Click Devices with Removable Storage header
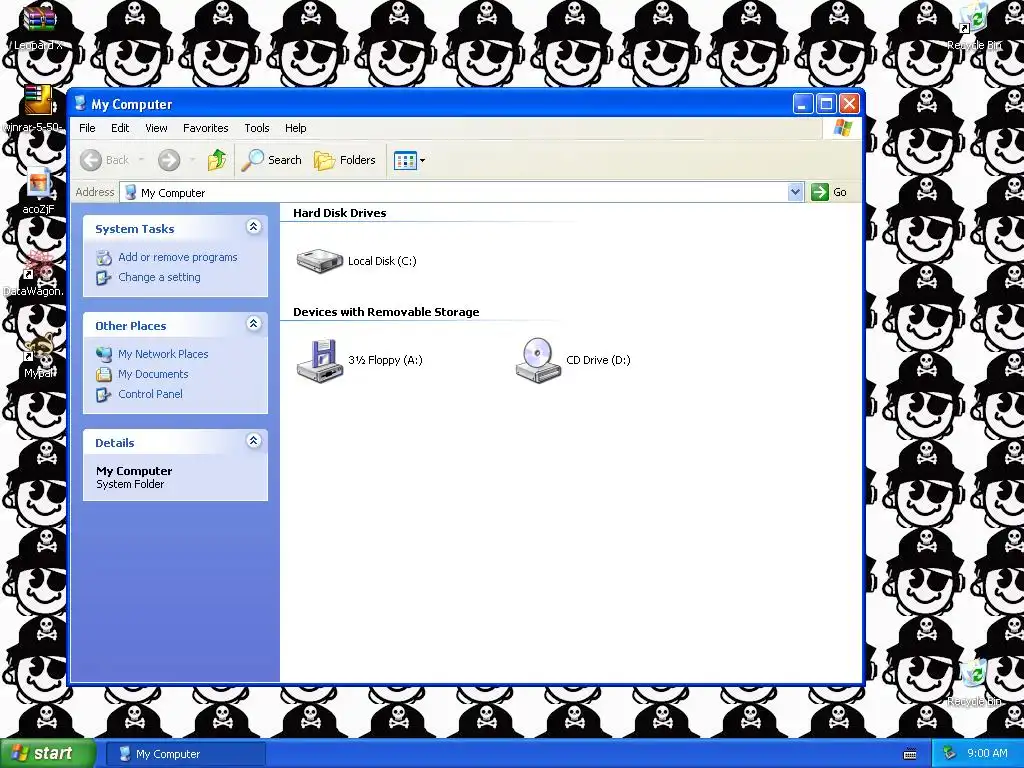Viewport: 1024px width, 768px height. pyautogui.click(x=386, y=312)
